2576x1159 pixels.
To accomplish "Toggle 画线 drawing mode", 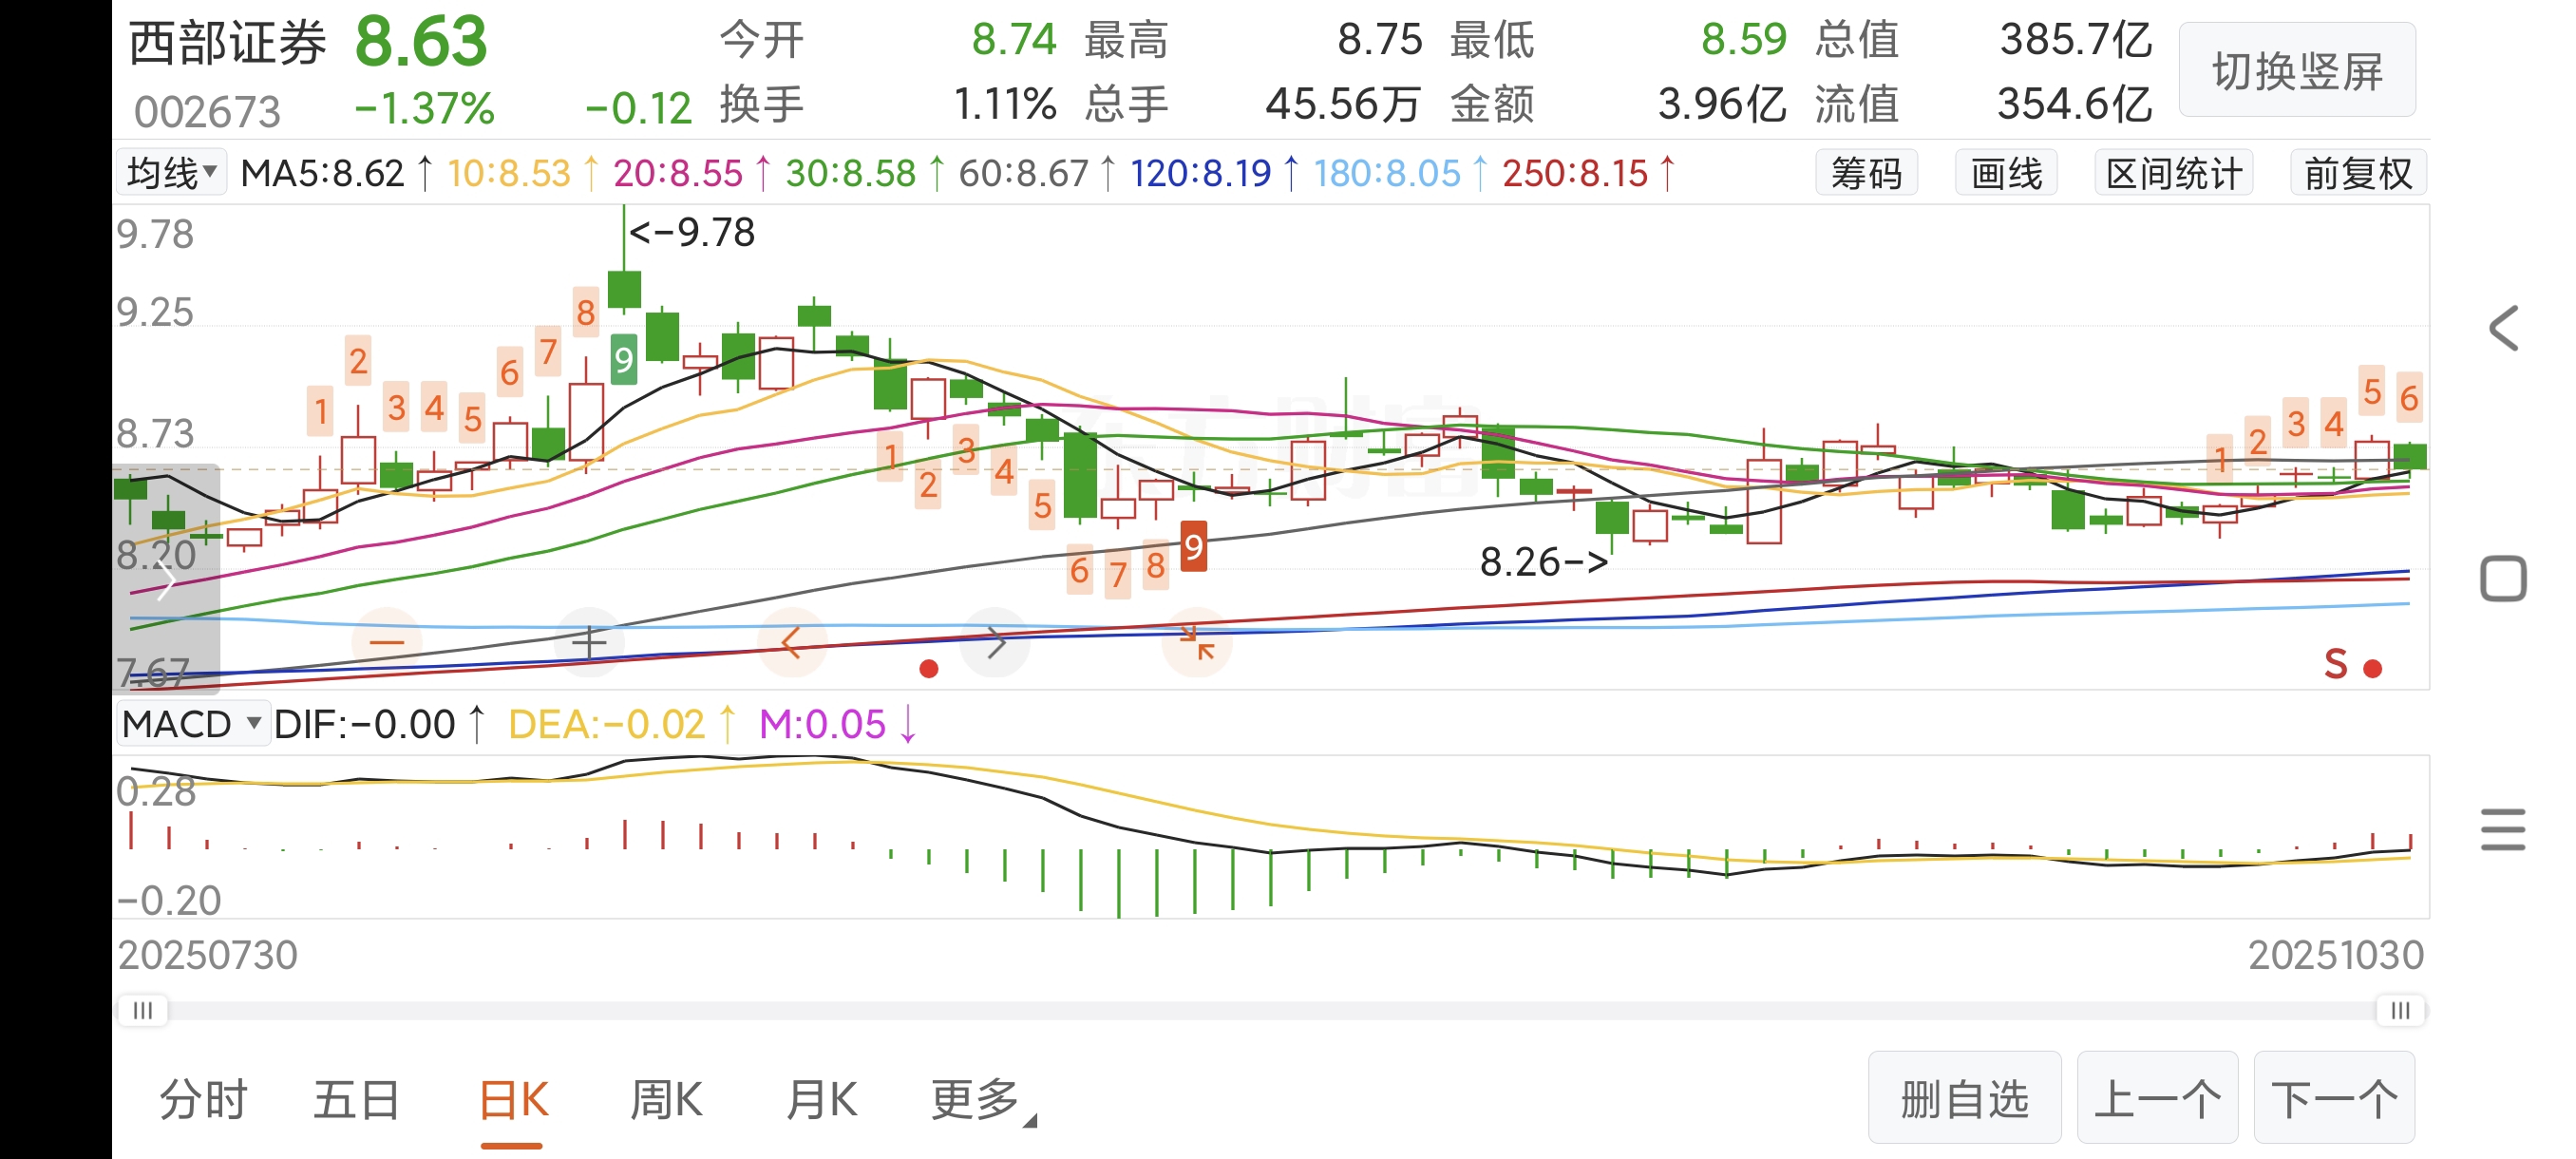I will click(x=2006, y=174).
